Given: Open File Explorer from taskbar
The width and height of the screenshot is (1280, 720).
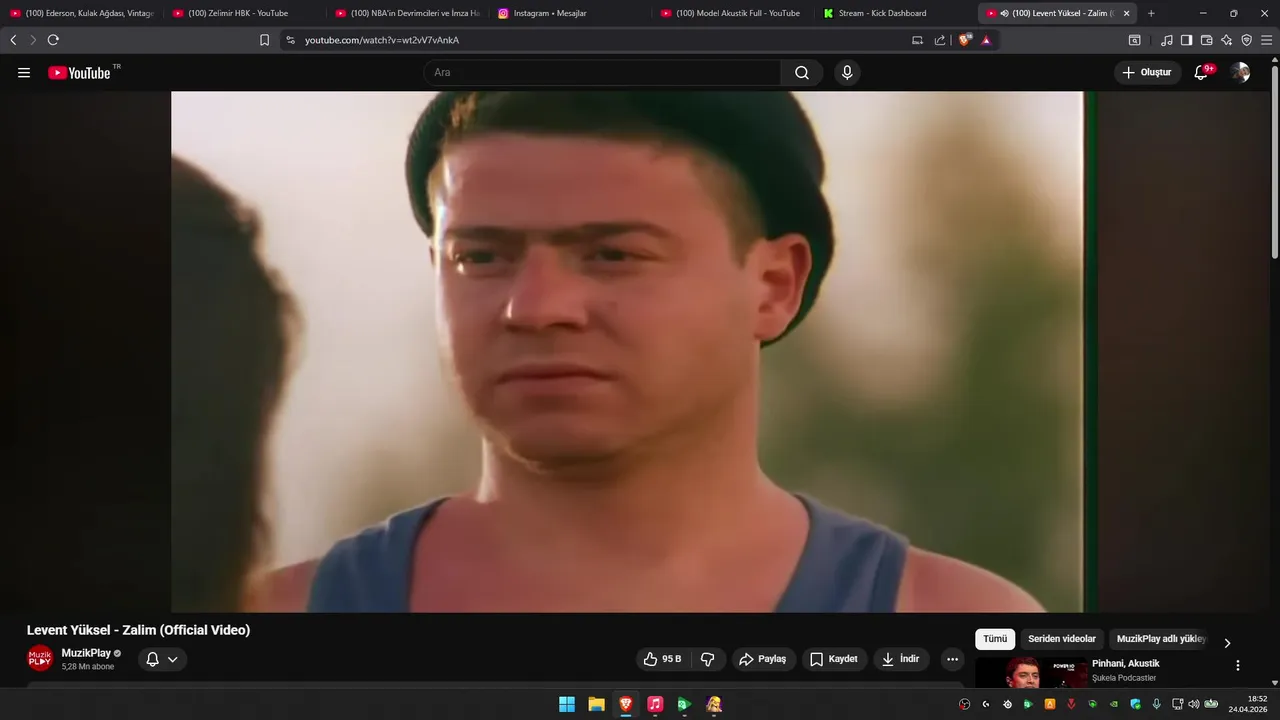Looking at the screenshot, I should (x=596, y=704).
